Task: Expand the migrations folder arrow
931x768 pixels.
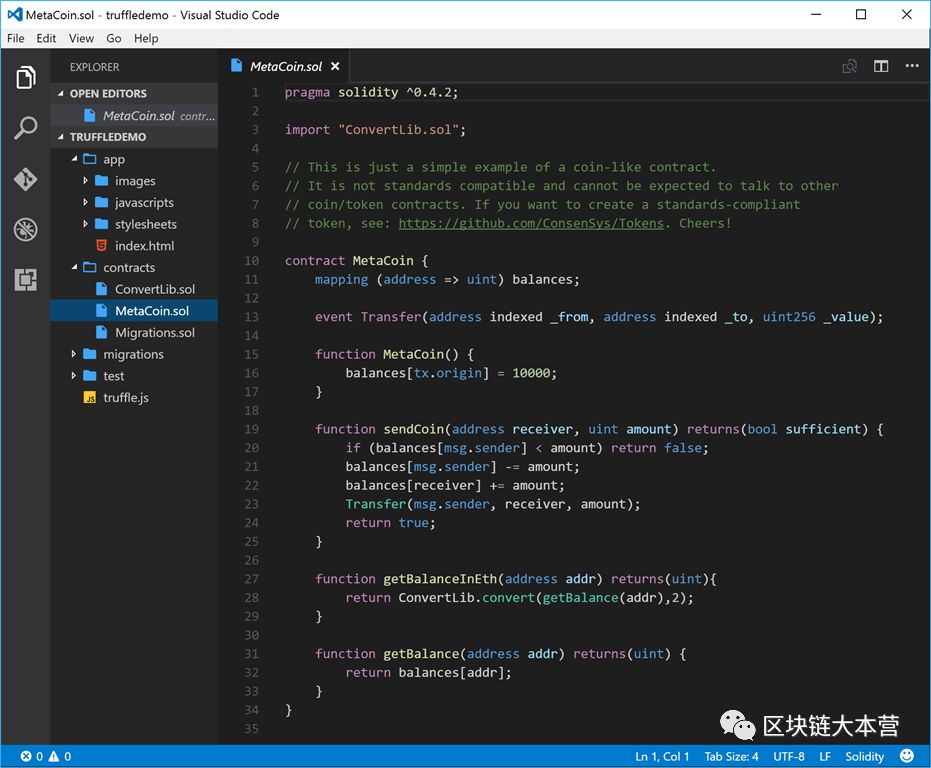Action: pos(74,354)
